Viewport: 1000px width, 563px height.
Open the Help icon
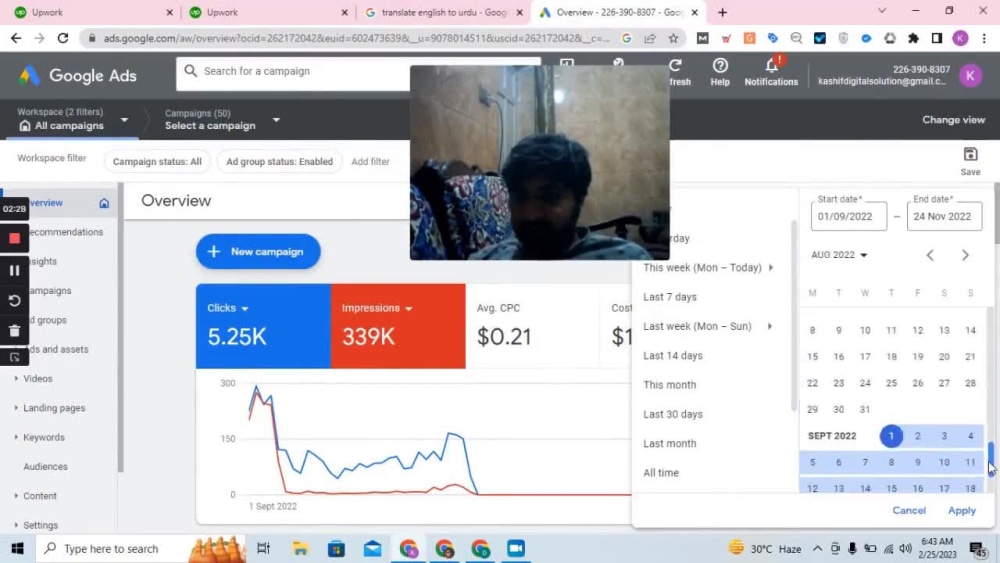coord(720,71)
